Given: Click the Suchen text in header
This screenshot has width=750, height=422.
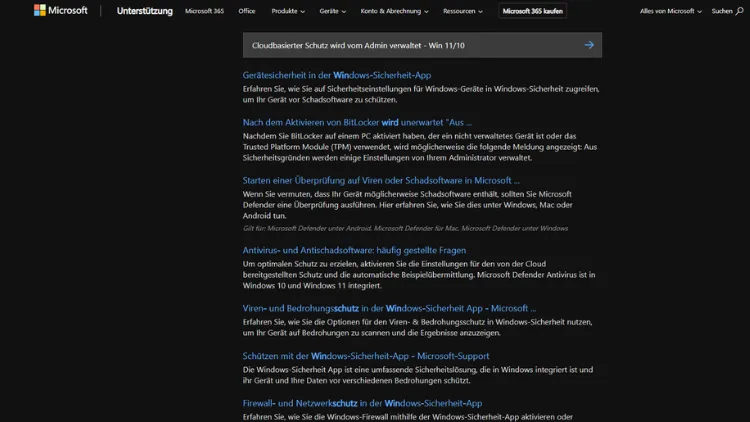Looking at the screenshot, I should [x=722, y=11].
